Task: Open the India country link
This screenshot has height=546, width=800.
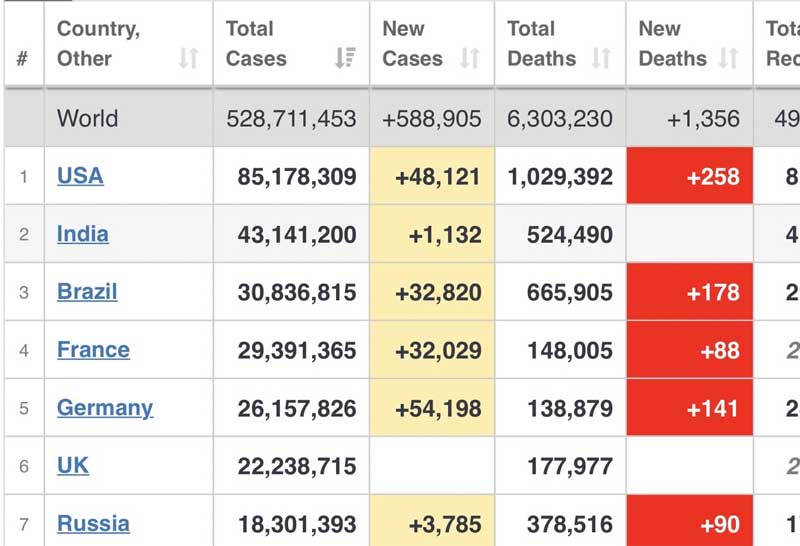Action: (83, 234)
